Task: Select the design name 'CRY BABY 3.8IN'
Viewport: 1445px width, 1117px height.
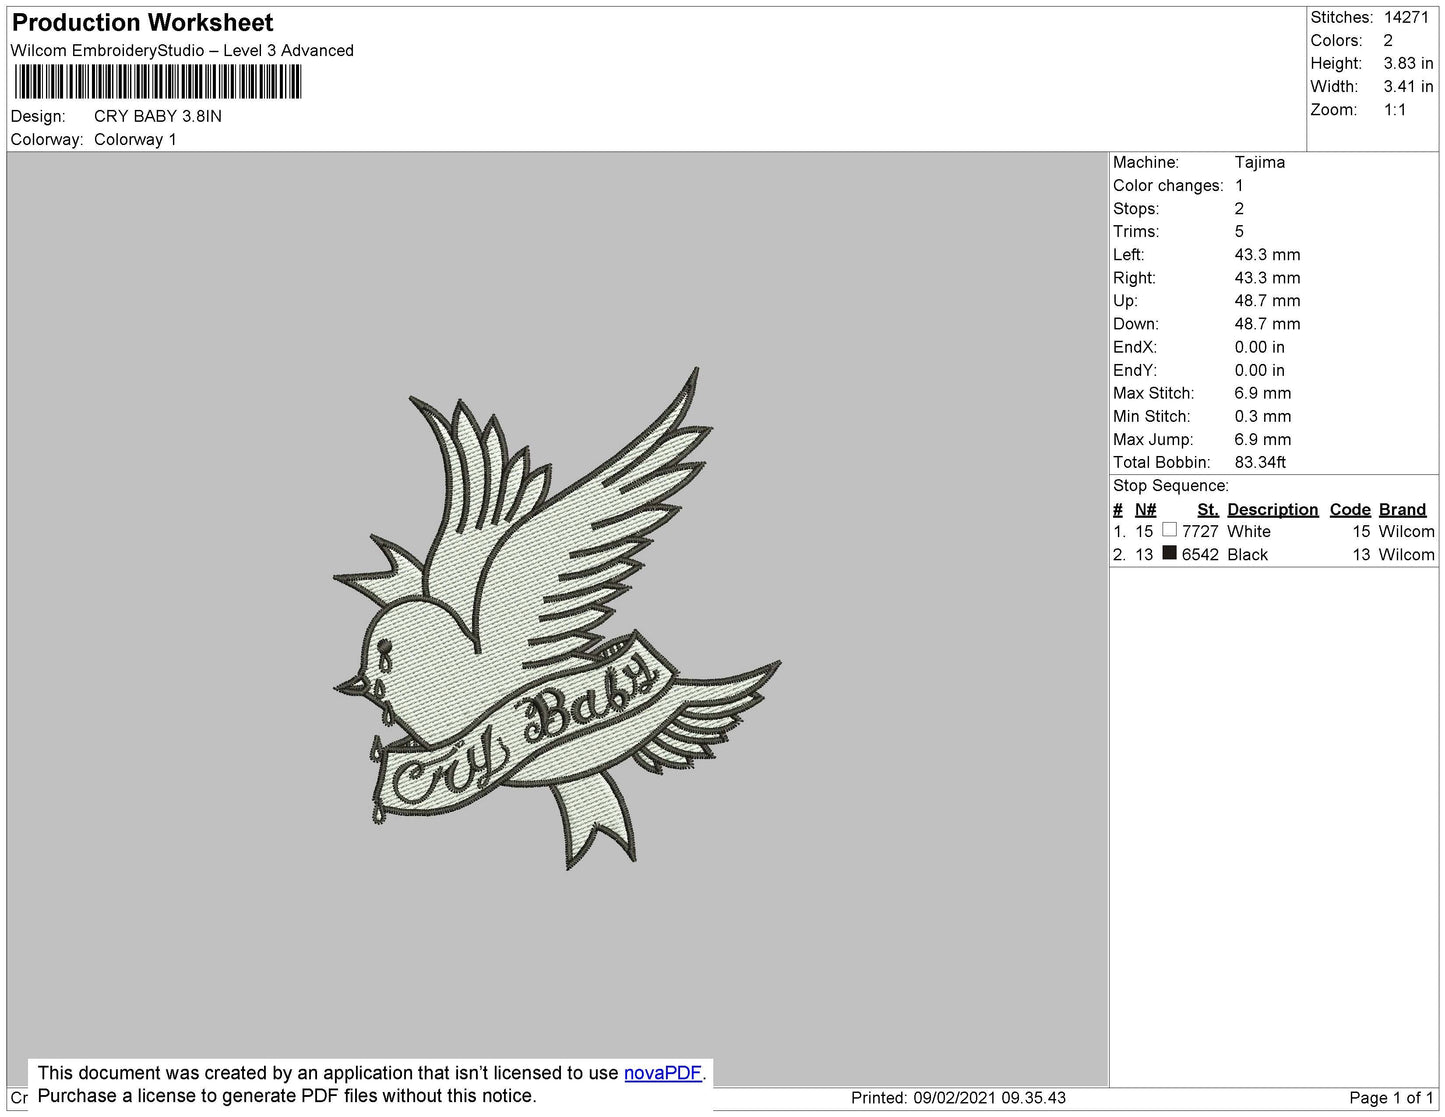Action: pos(158,116)
